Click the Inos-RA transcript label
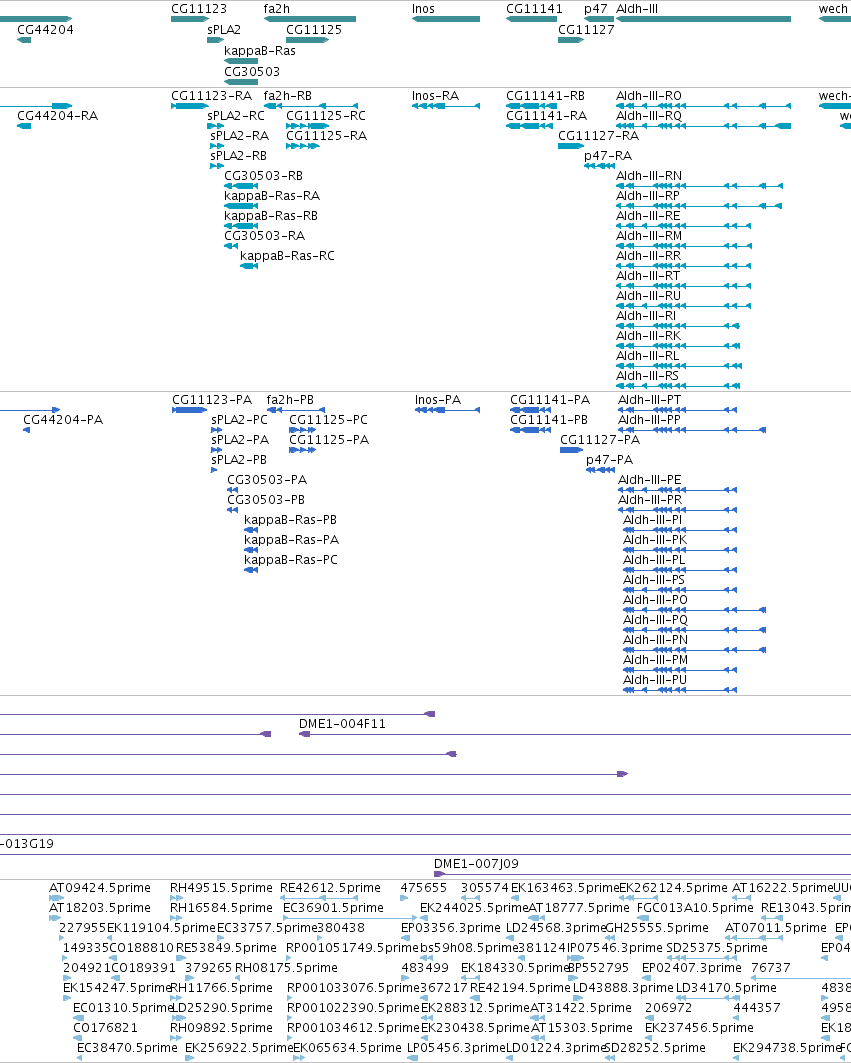Image resolution: width=851 pixels, height=1063 pixels. [435, 96]
